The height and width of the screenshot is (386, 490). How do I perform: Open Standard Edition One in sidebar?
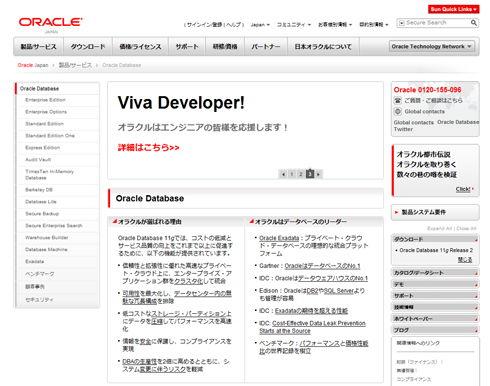pyautogui.click(x=50, y=136)
